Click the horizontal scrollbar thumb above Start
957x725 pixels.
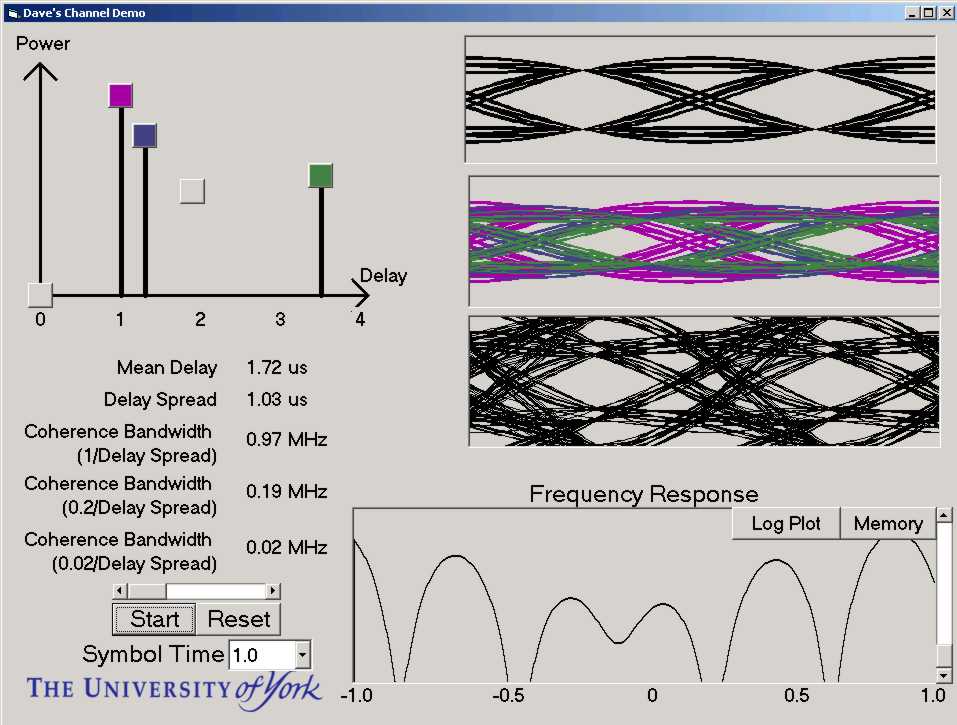coord(148,591)
